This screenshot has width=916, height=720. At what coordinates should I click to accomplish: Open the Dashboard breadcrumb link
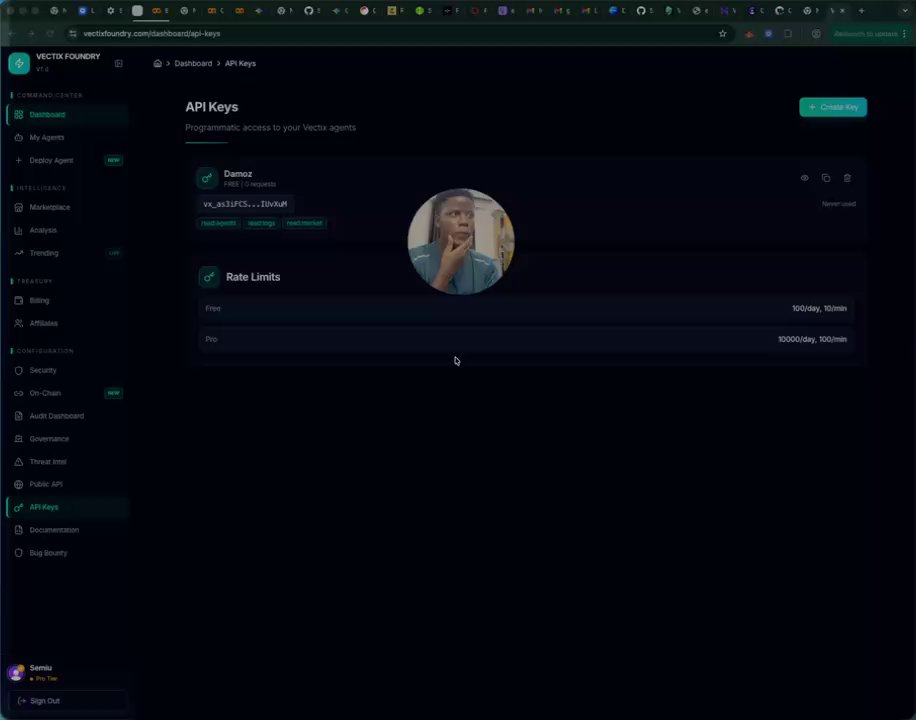pyautogui.click(x=193, y=63)
